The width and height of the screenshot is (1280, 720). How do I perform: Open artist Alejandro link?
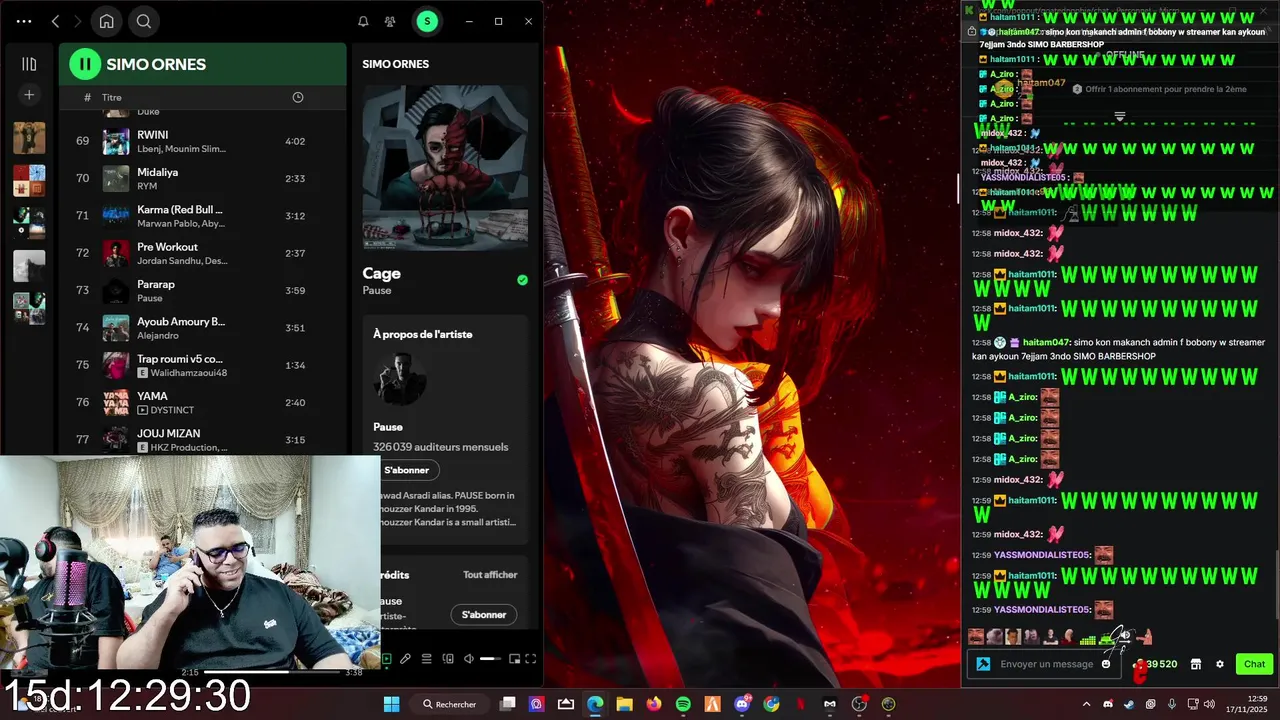158,336
